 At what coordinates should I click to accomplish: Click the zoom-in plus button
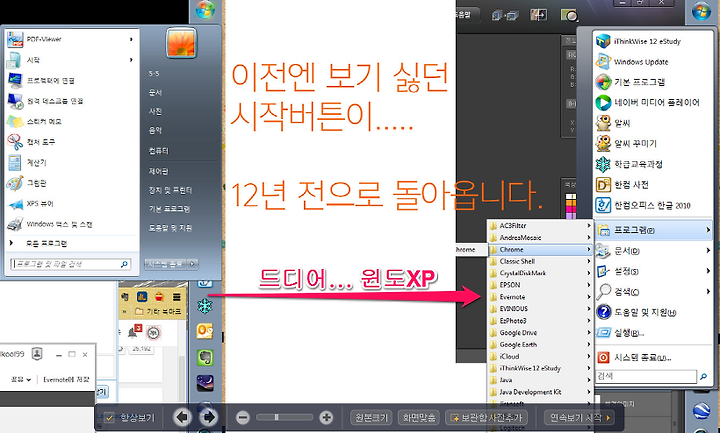click(x=326, y=418)
